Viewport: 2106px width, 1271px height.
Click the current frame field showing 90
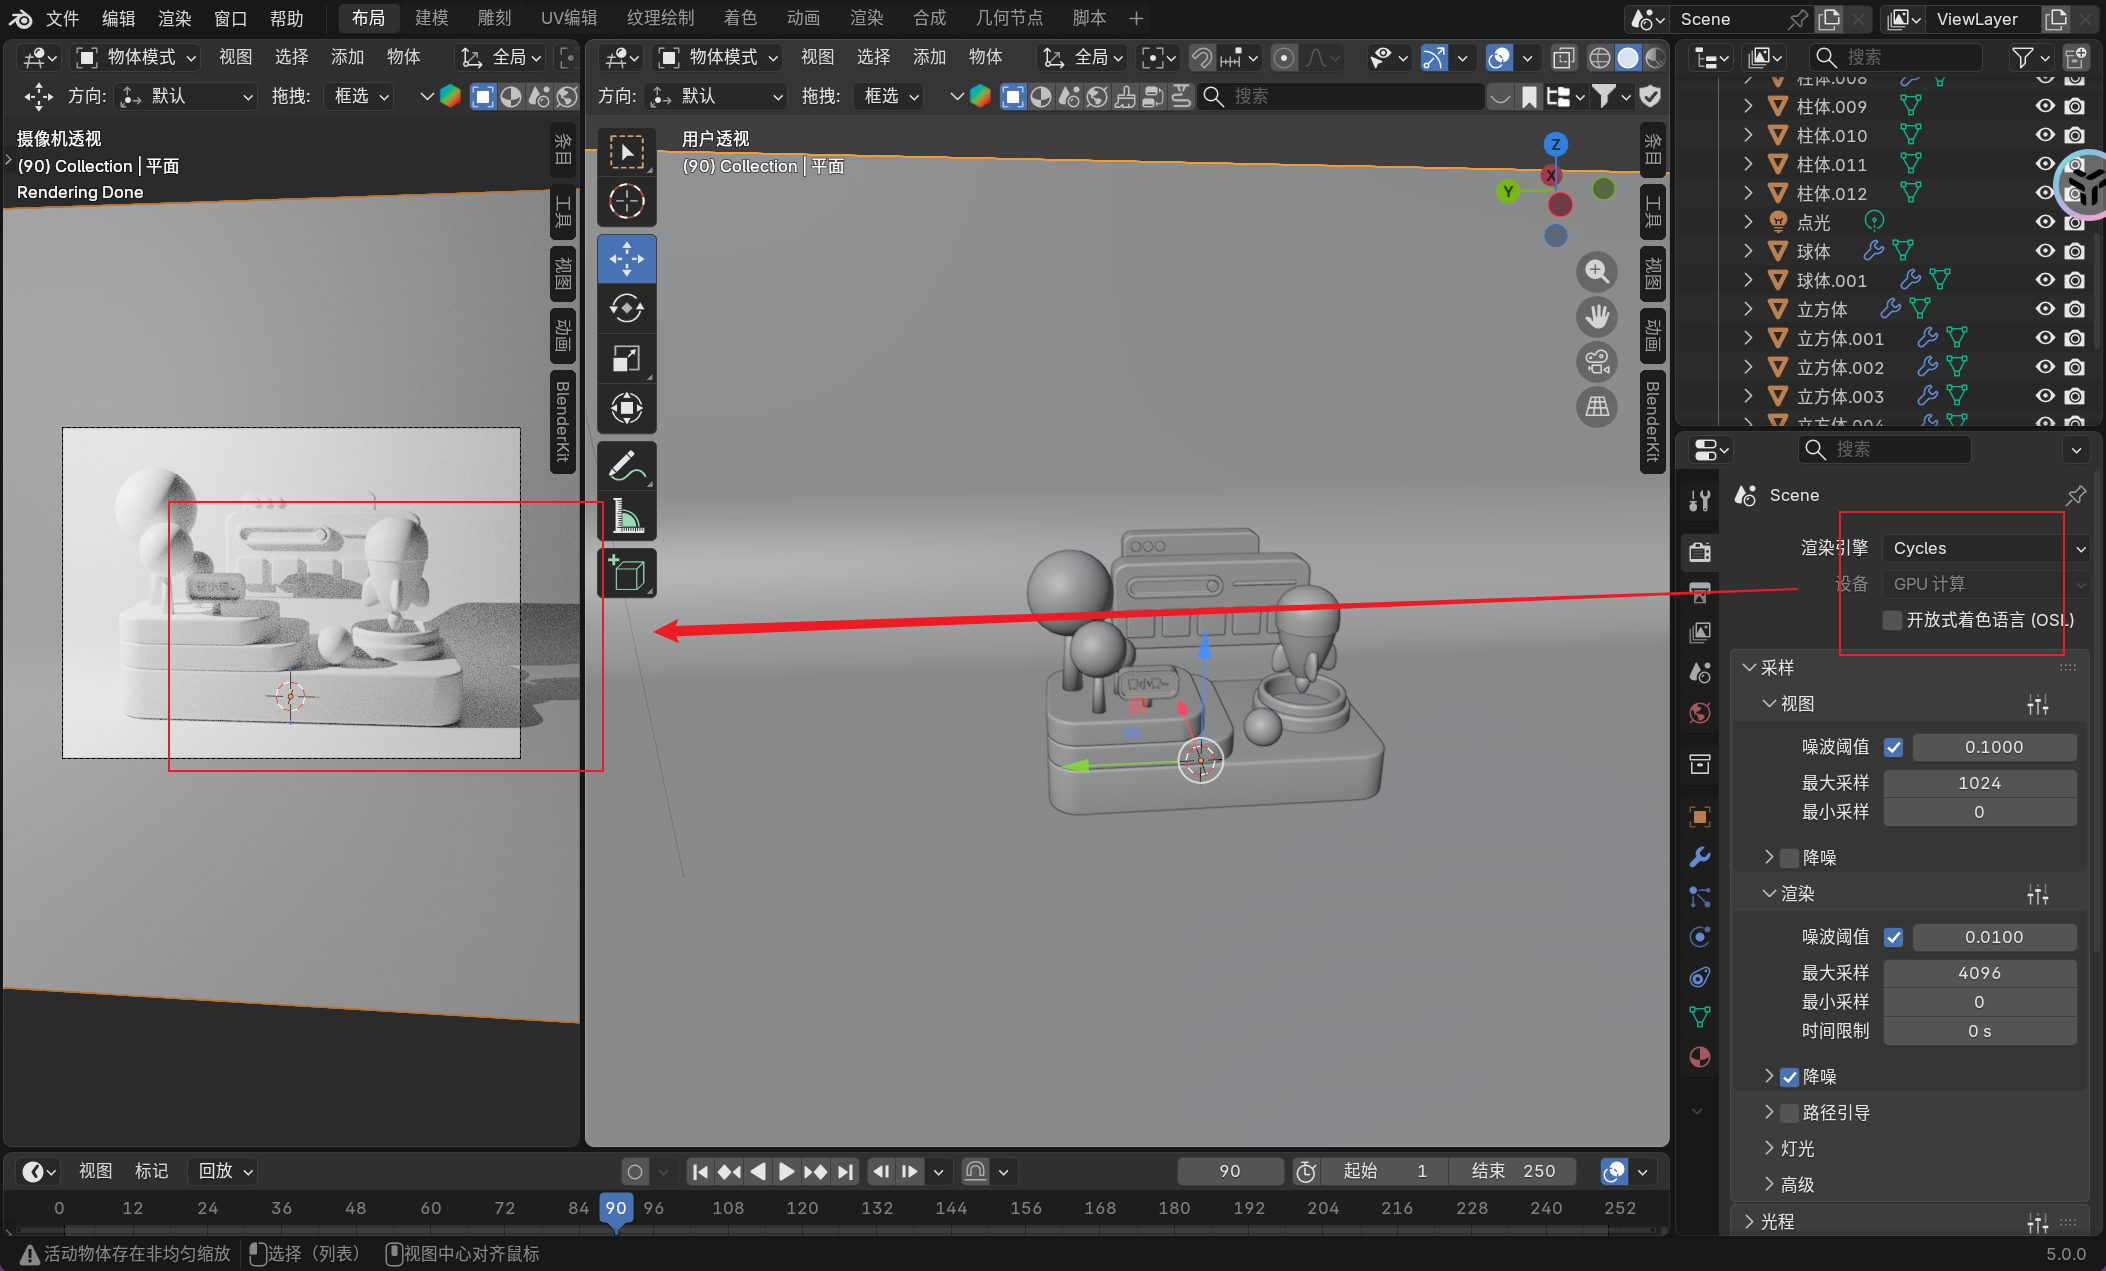(x=1229, y=1171)
